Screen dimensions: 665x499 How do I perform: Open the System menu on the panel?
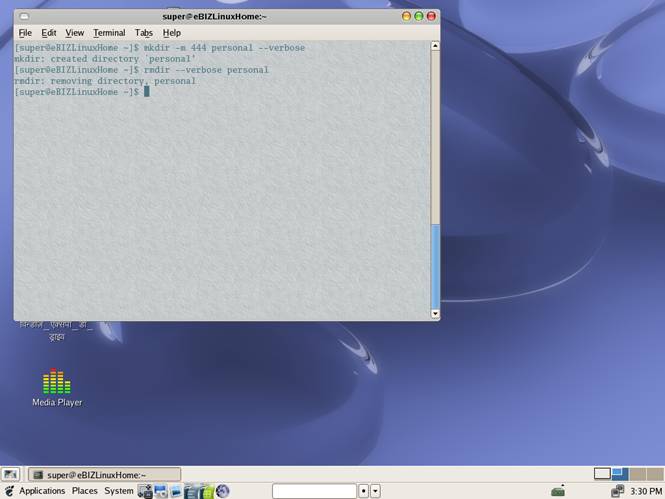tap(119, 491)
